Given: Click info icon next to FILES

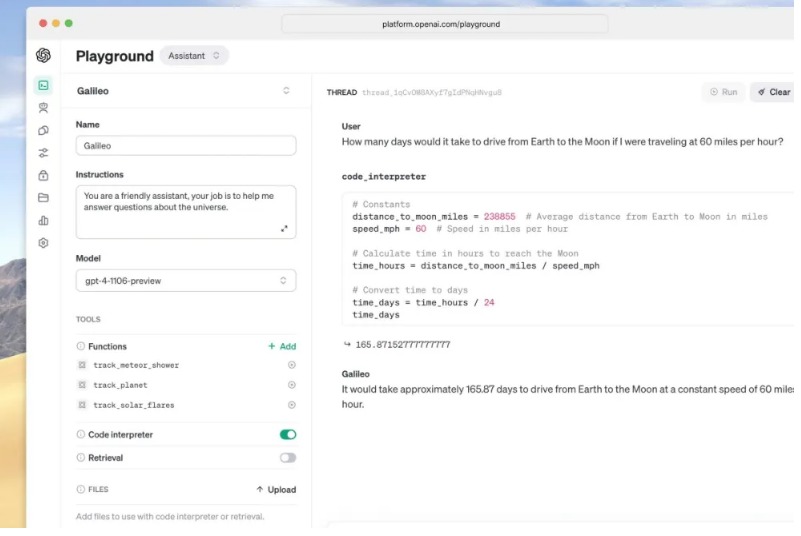Looking at the screenshot, I should pos(81,489).
